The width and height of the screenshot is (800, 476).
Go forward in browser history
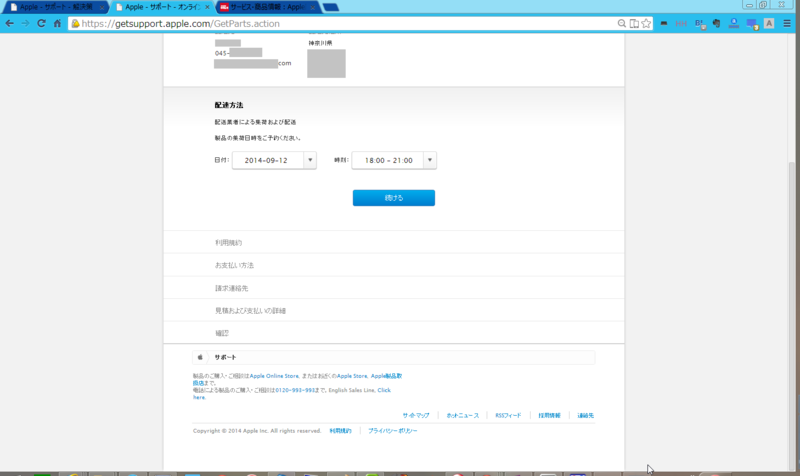tap(25, 23)
